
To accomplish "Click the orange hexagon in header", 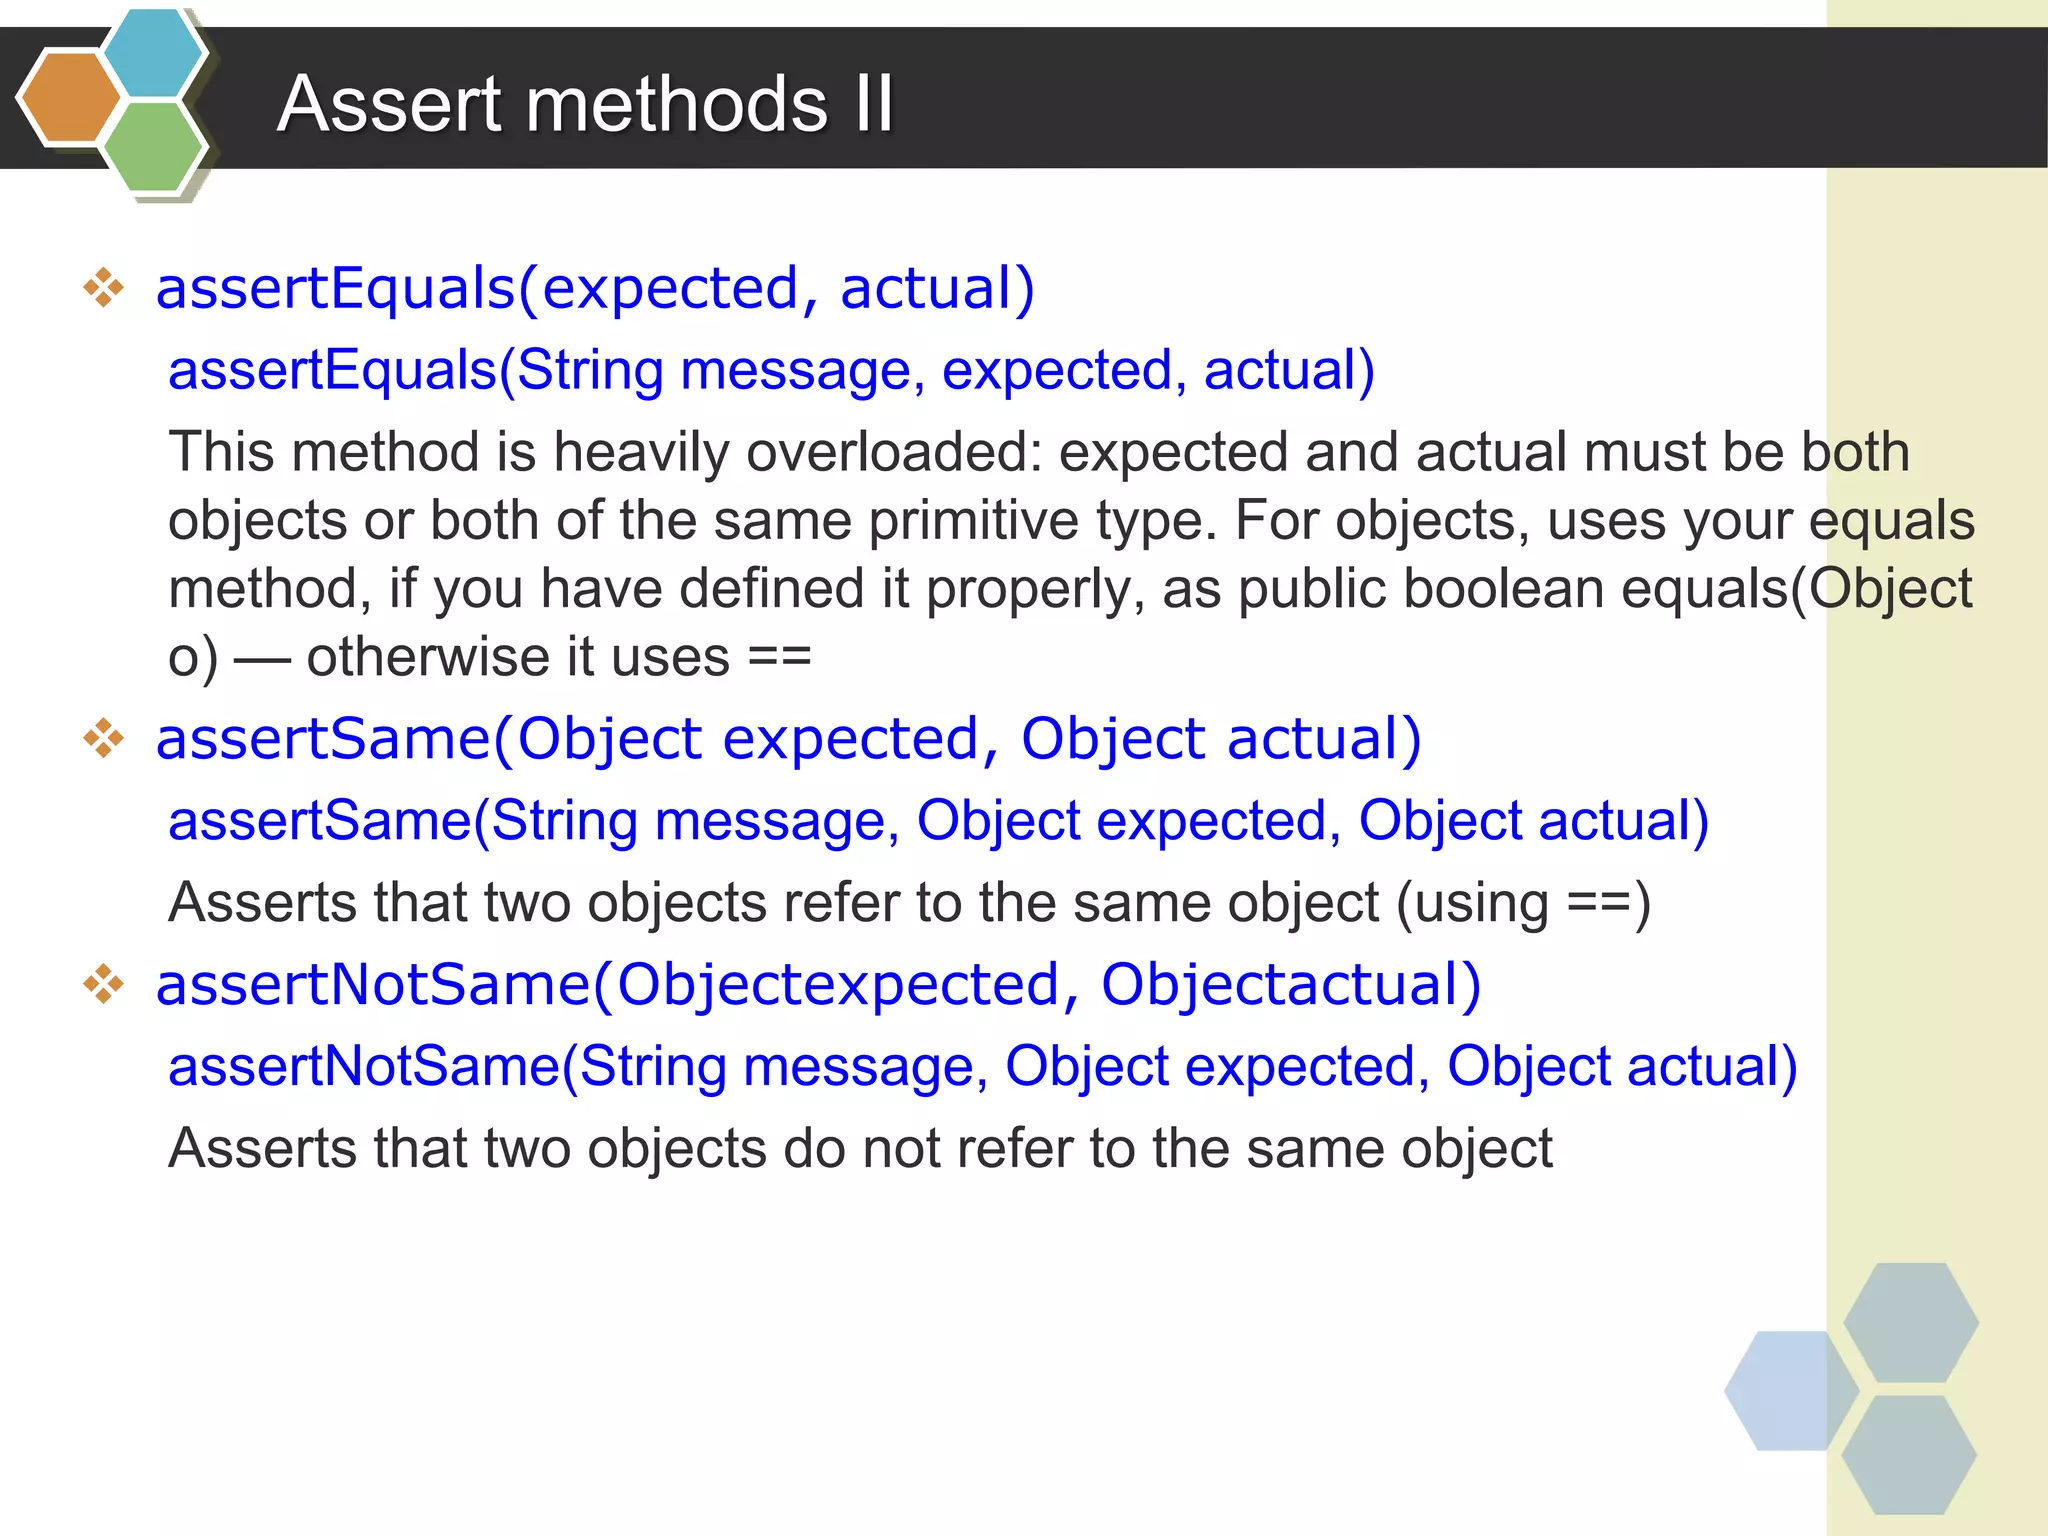I will coord(70,98).
